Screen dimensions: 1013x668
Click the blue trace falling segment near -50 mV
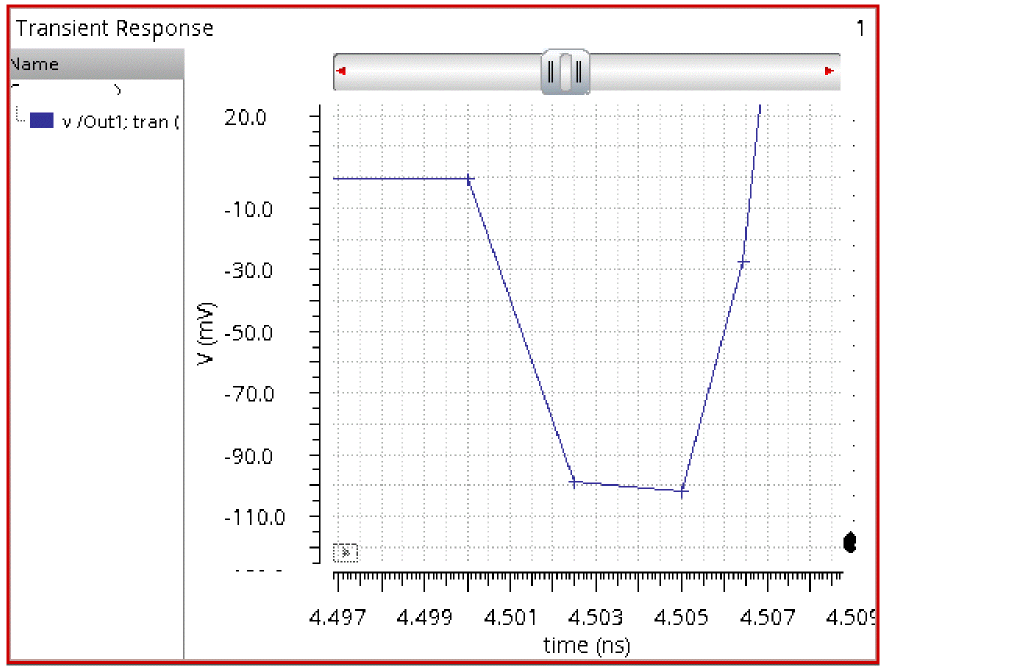click(x=521, y=332)
